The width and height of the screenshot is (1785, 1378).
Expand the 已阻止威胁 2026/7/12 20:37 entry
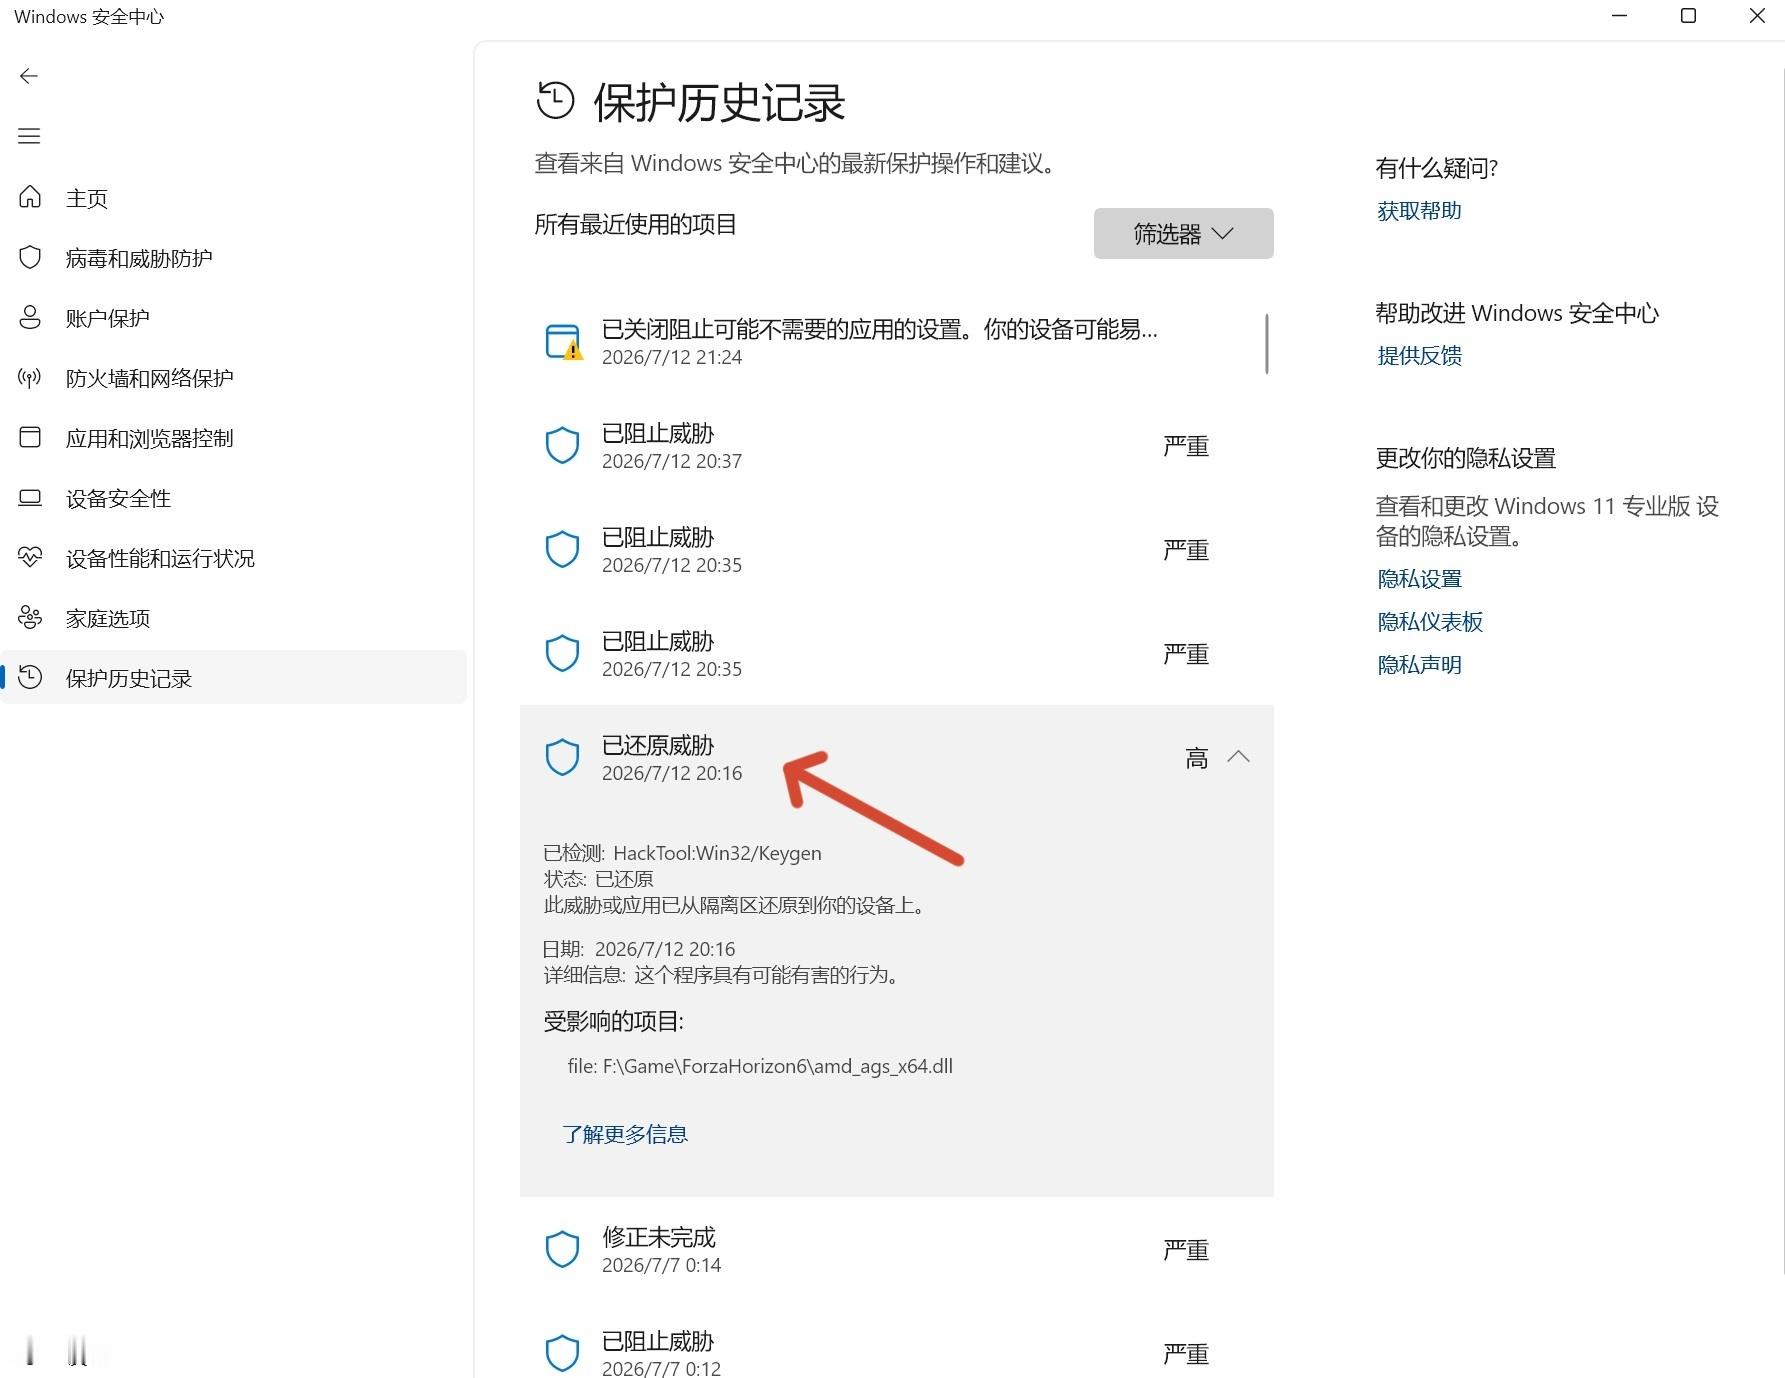pos(896,446)
